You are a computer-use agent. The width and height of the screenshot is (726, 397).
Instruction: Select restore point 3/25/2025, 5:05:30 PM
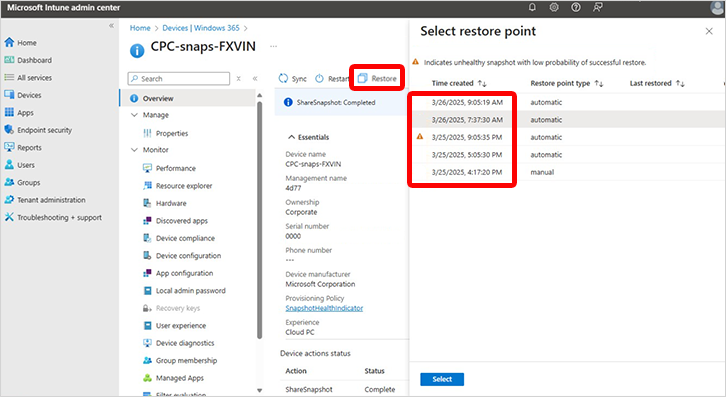tap(568, 155)
